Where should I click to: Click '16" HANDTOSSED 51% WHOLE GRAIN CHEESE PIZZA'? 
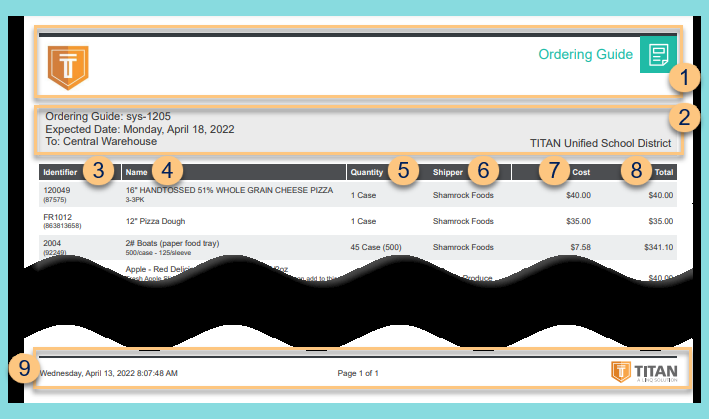click(x=229, y=190)
